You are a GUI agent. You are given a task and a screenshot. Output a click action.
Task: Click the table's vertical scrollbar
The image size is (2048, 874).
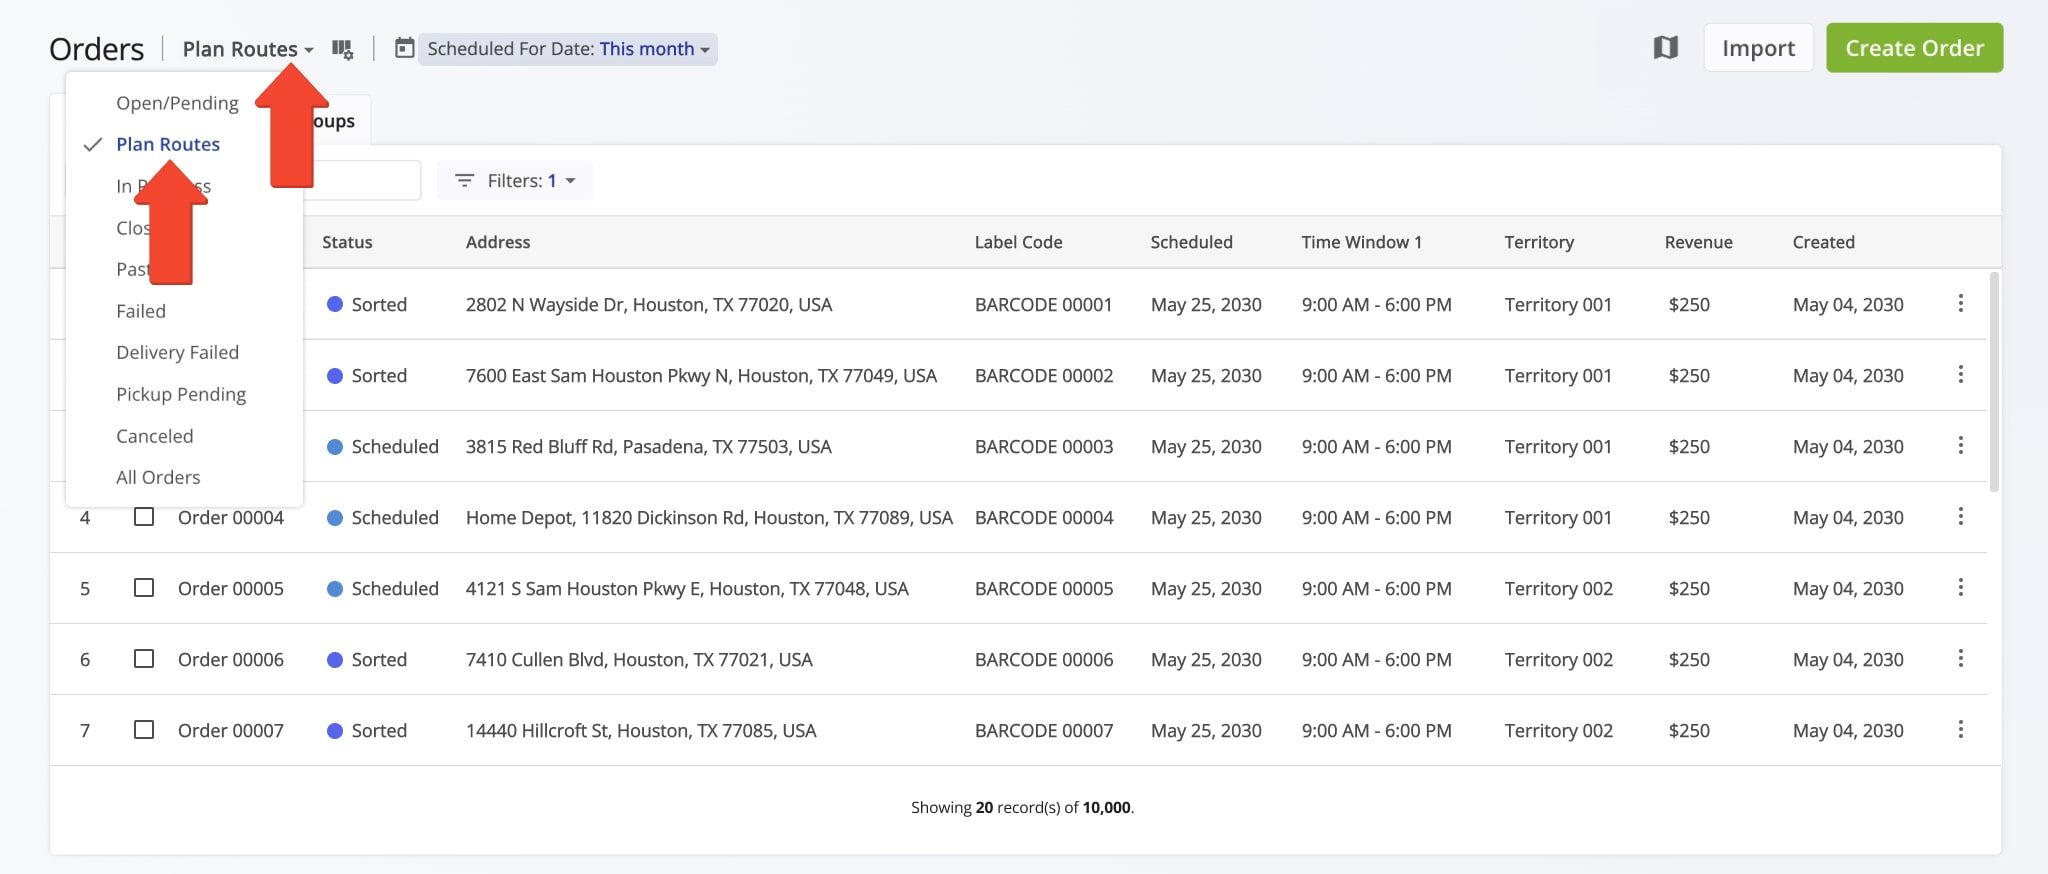(1994, 382)
